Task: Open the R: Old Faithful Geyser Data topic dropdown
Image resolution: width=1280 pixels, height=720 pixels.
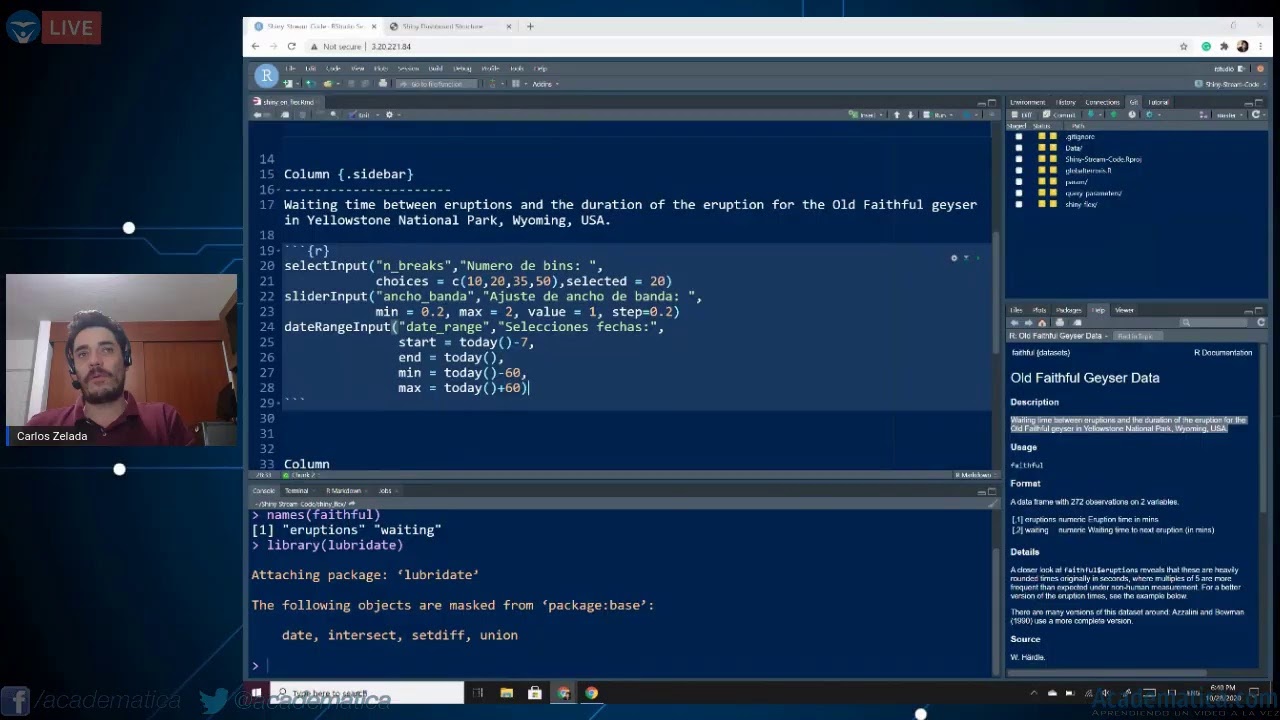Action: (1058, 336)
